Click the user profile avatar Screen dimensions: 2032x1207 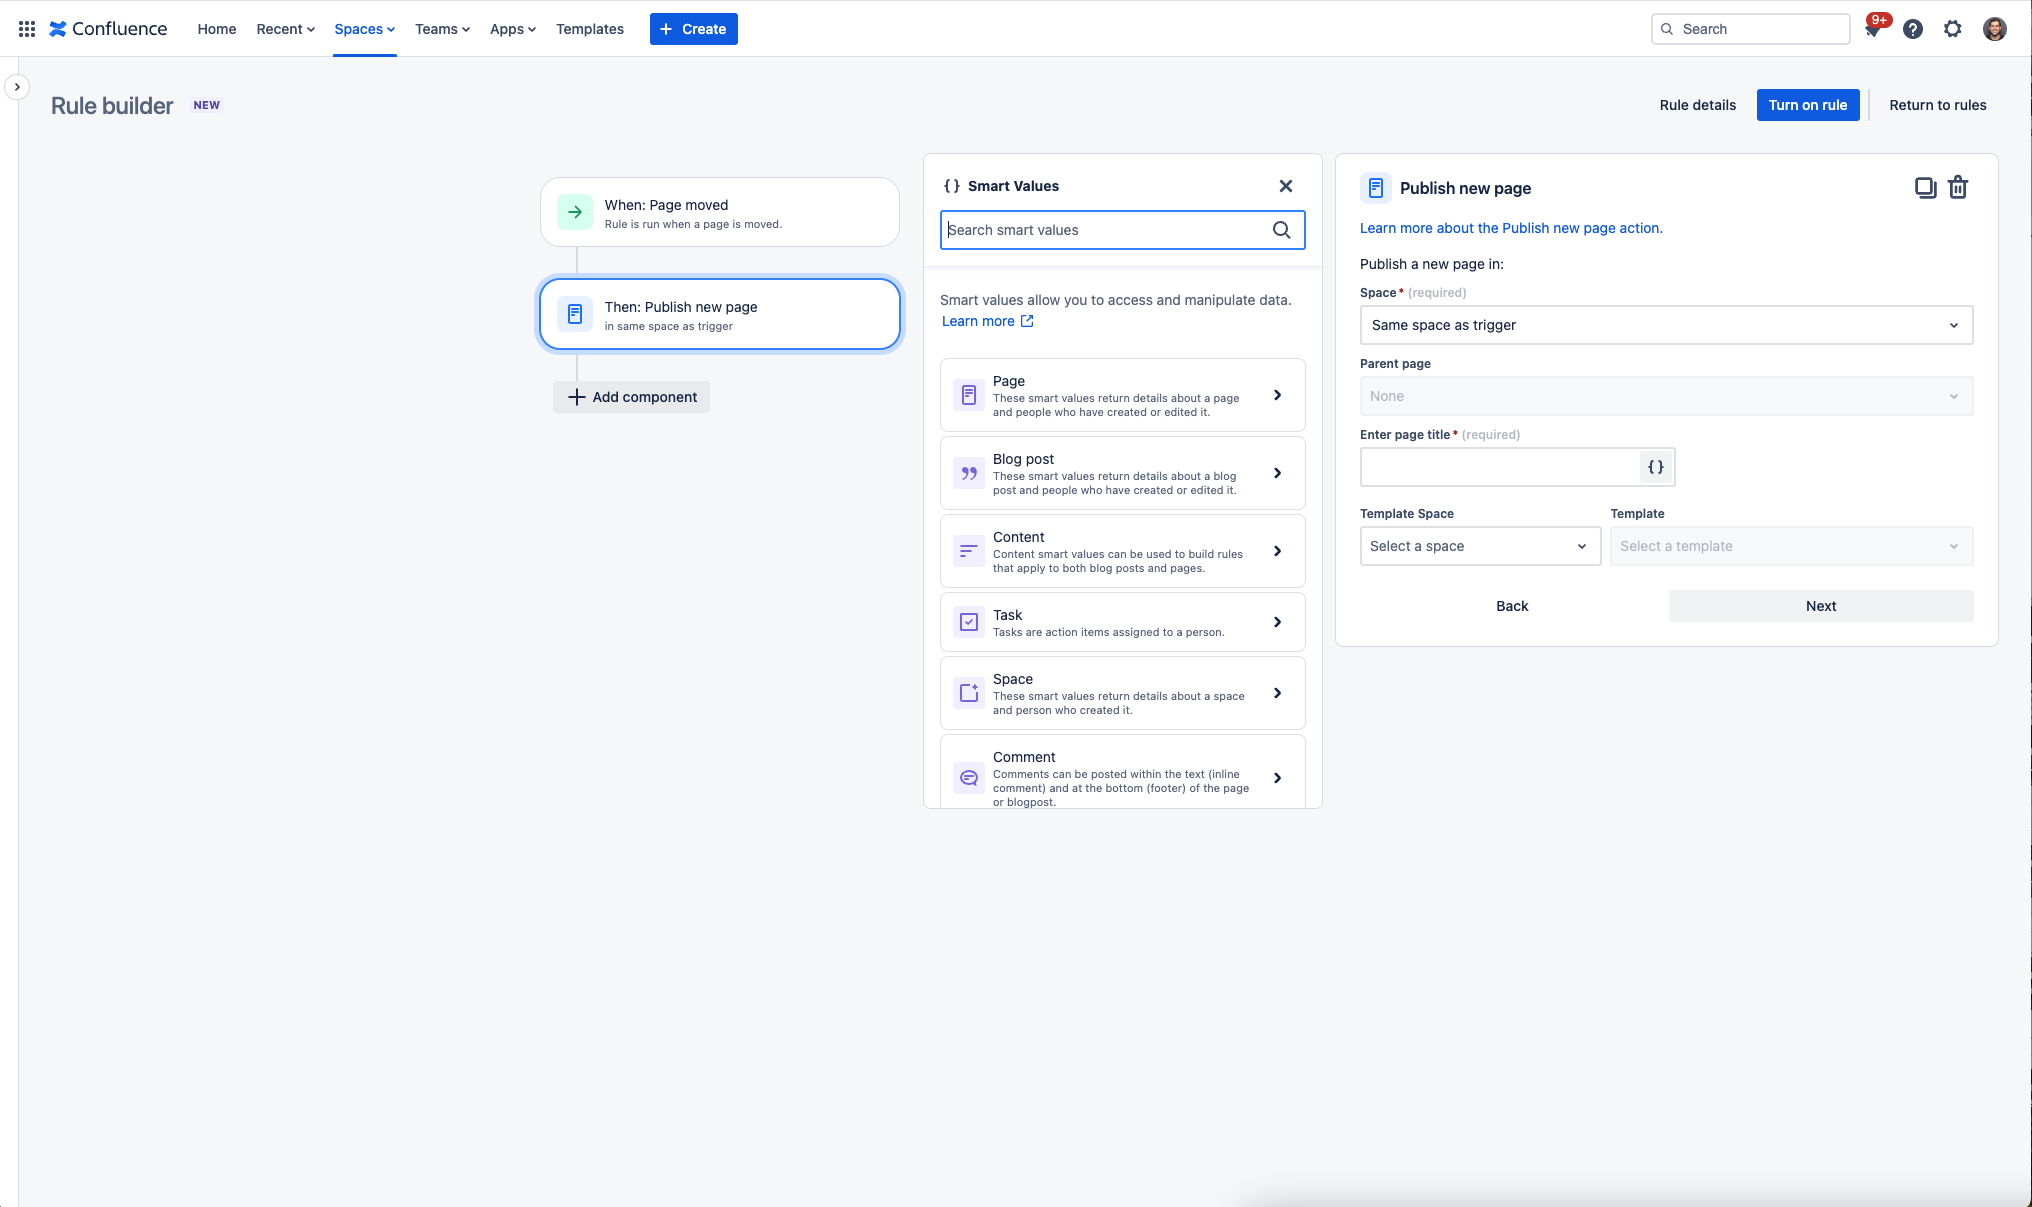click(x=1995, y=29)
